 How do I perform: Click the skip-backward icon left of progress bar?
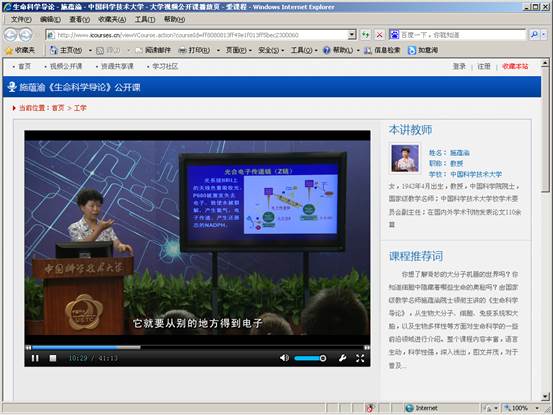tap(28, 347)
